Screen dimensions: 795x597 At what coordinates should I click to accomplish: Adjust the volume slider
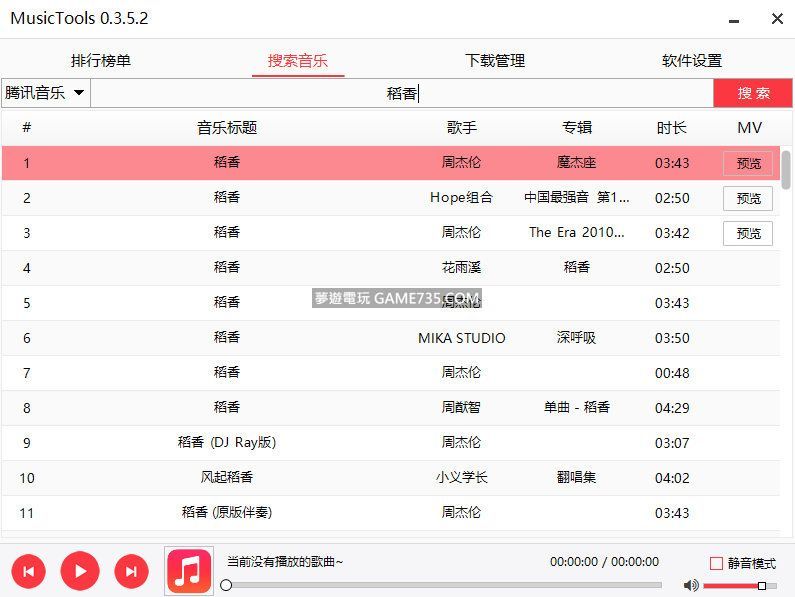coord(740,586)
